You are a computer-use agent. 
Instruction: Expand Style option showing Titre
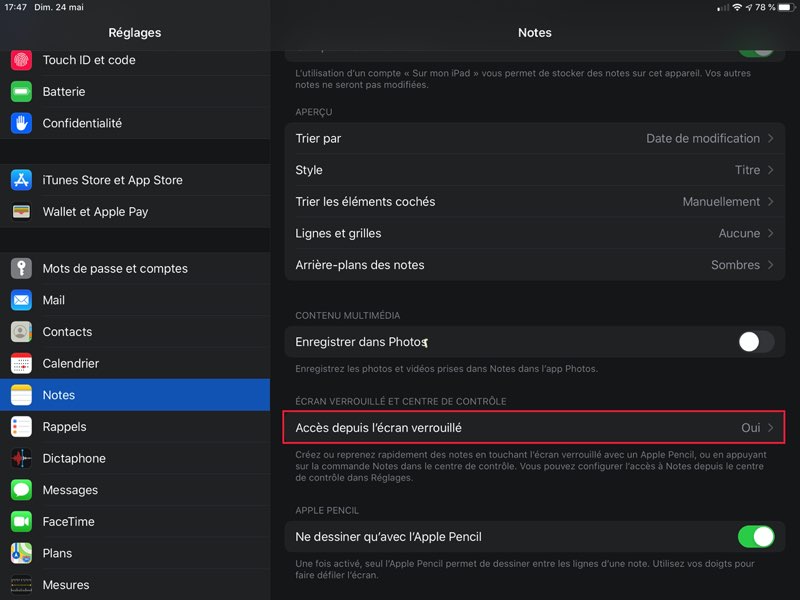770,170
